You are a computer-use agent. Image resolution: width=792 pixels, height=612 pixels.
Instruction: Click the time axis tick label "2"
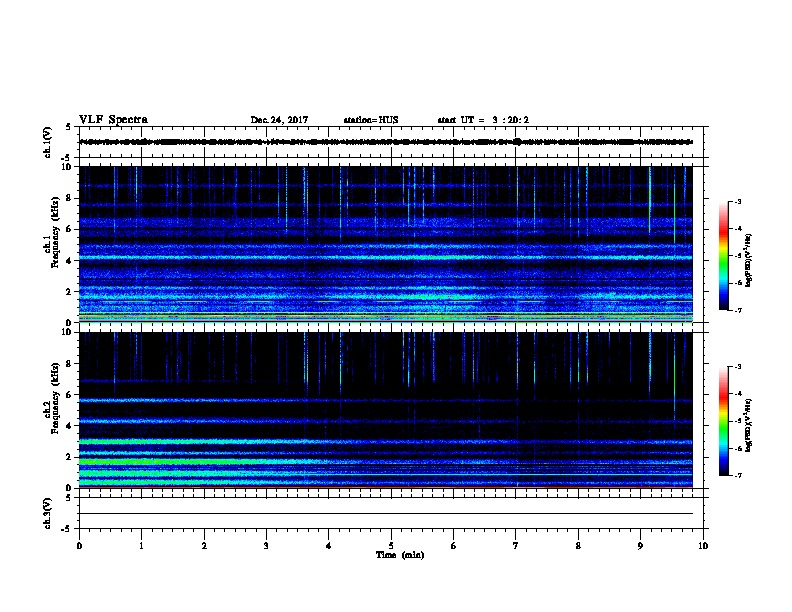tap(204, 545)
